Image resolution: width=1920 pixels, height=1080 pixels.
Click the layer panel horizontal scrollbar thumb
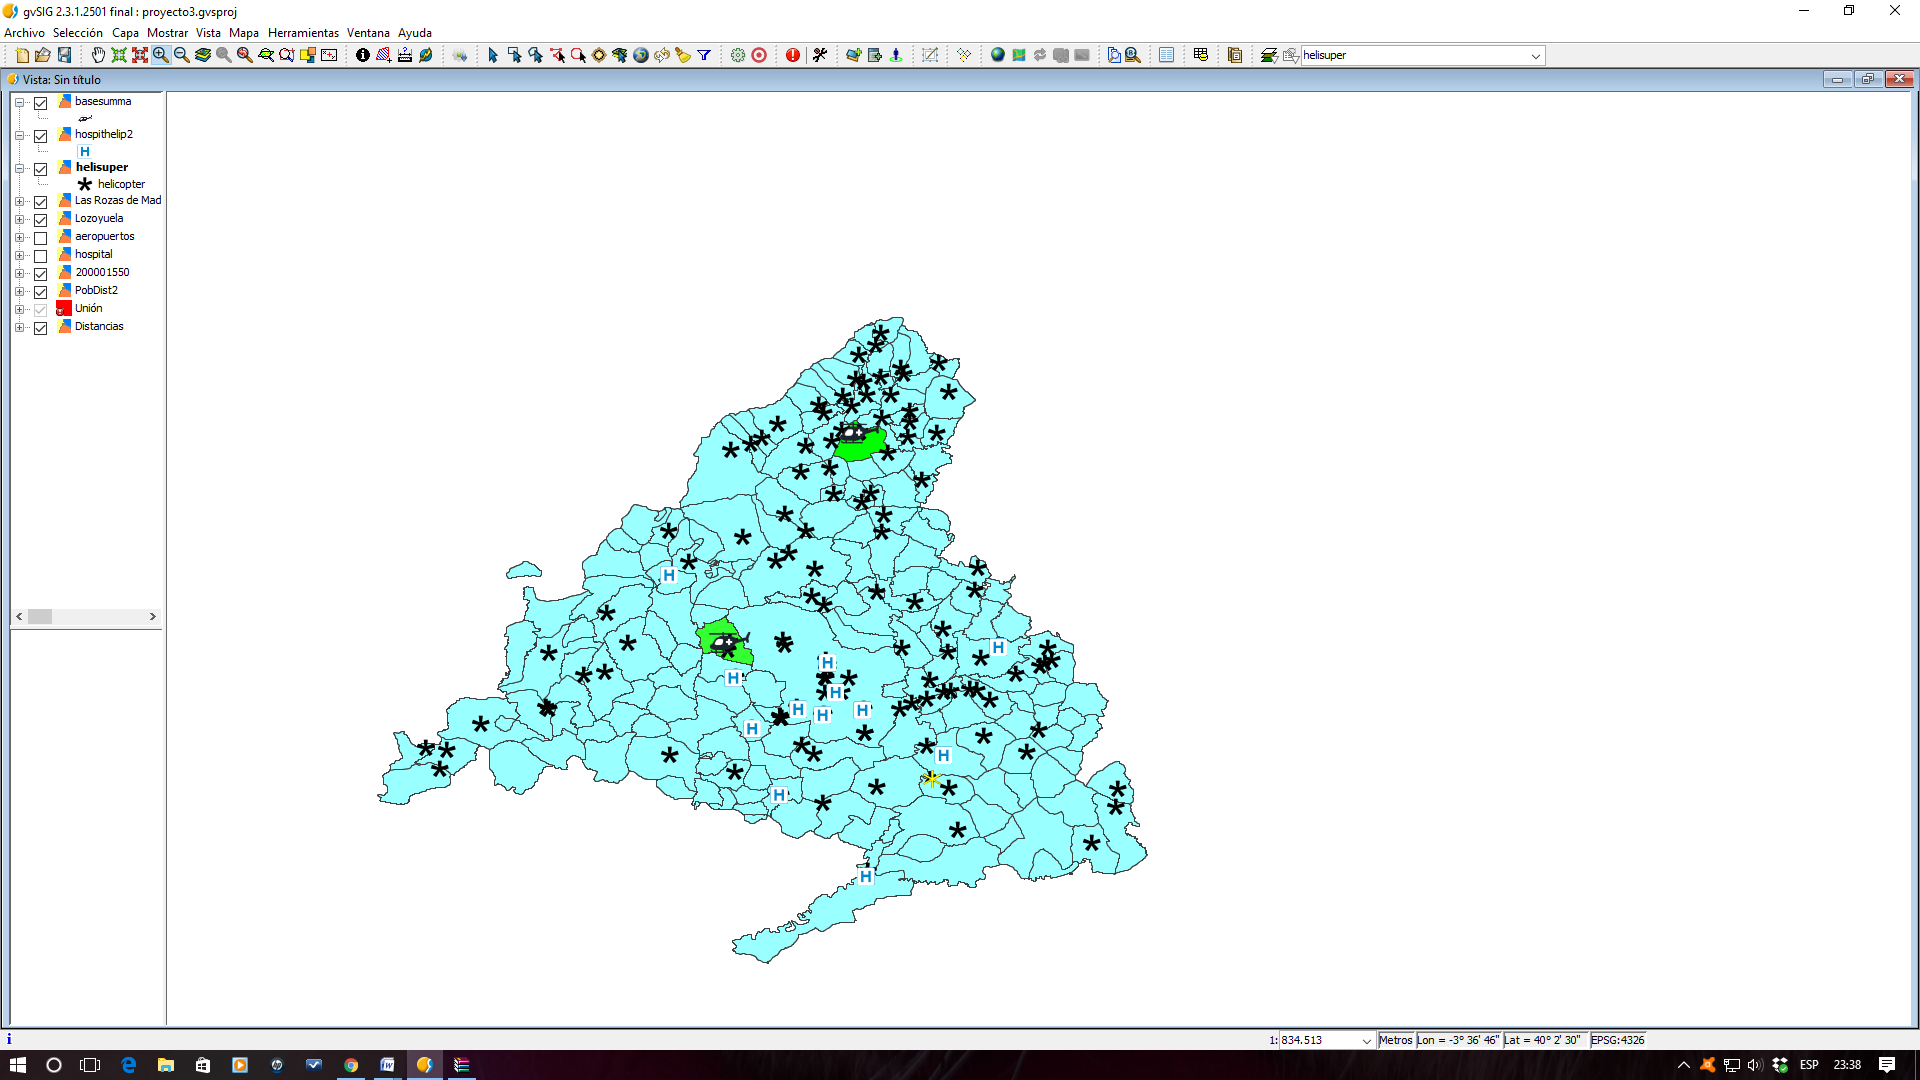click(40, 617)
